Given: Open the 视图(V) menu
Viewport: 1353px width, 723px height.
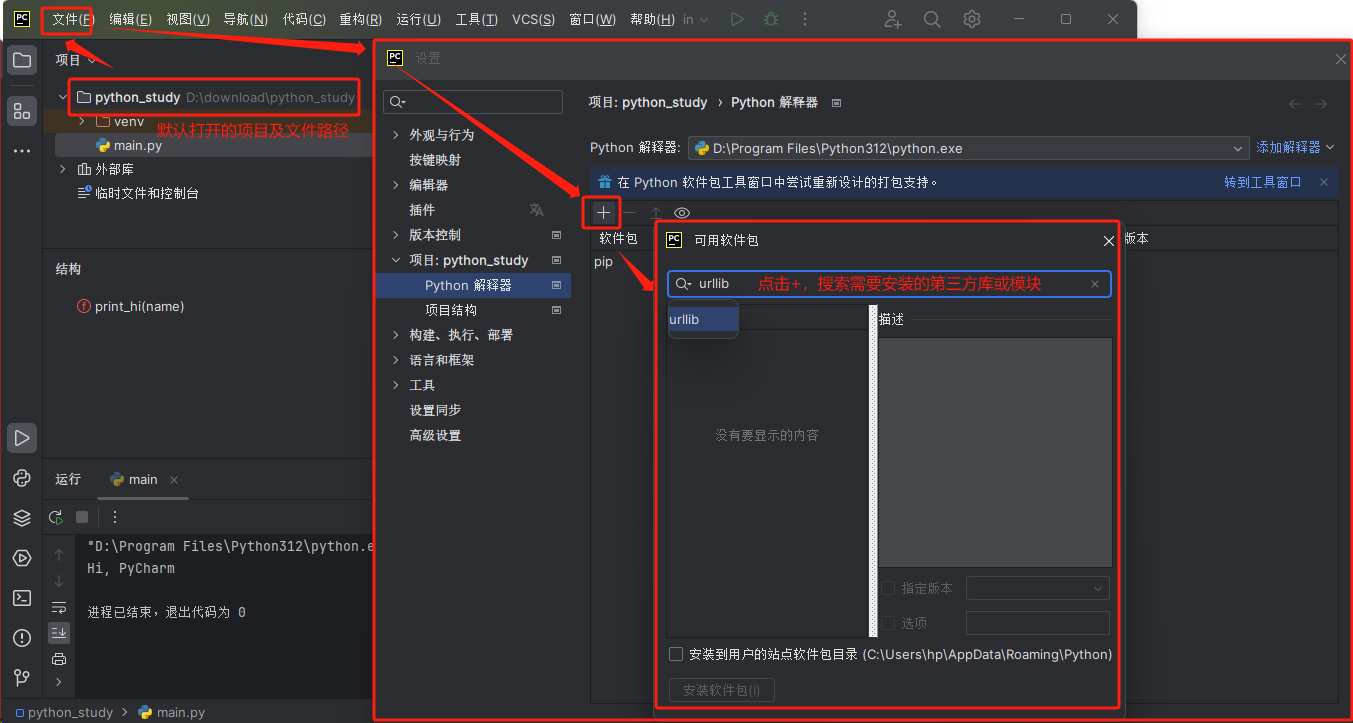Looking at the screenshot, I should point(188,19).
